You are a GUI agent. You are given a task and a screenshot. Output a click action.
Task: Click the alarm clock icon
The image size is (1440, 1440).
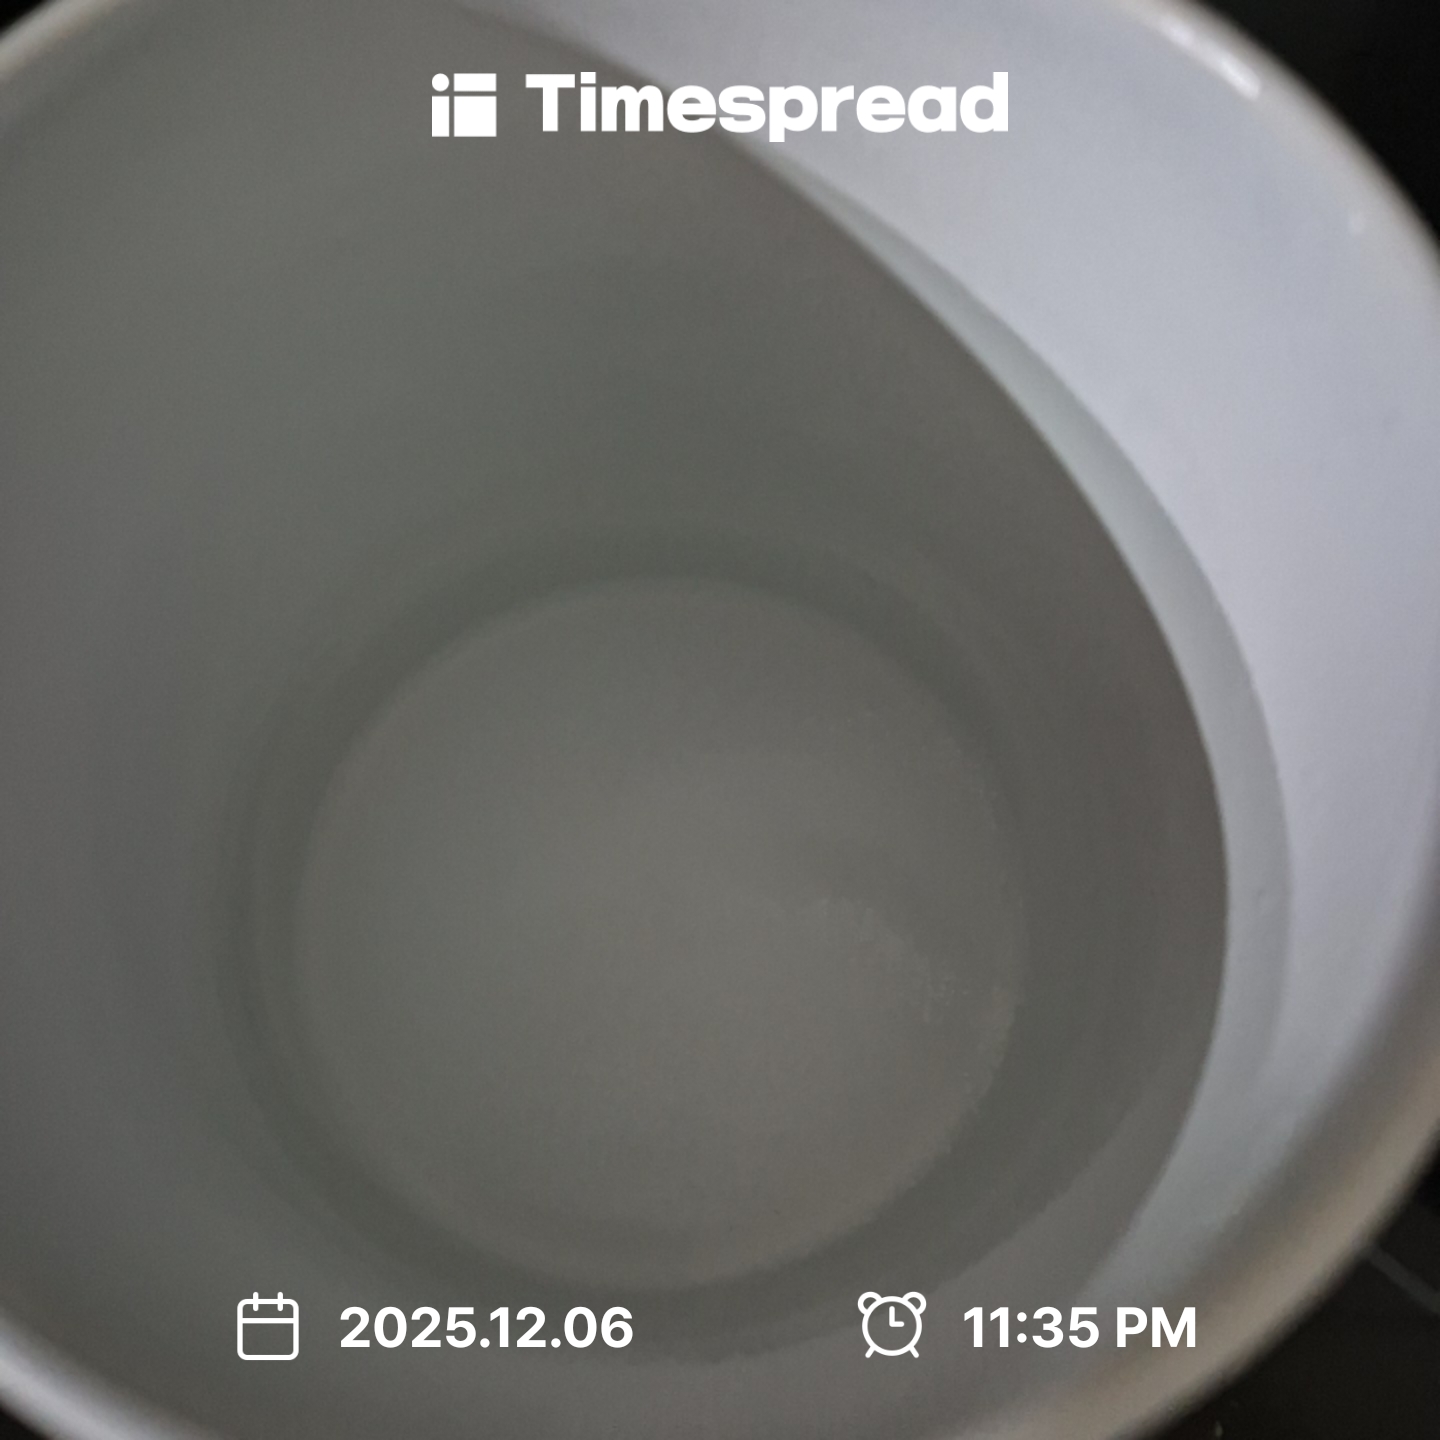(x=892, y=1324)
